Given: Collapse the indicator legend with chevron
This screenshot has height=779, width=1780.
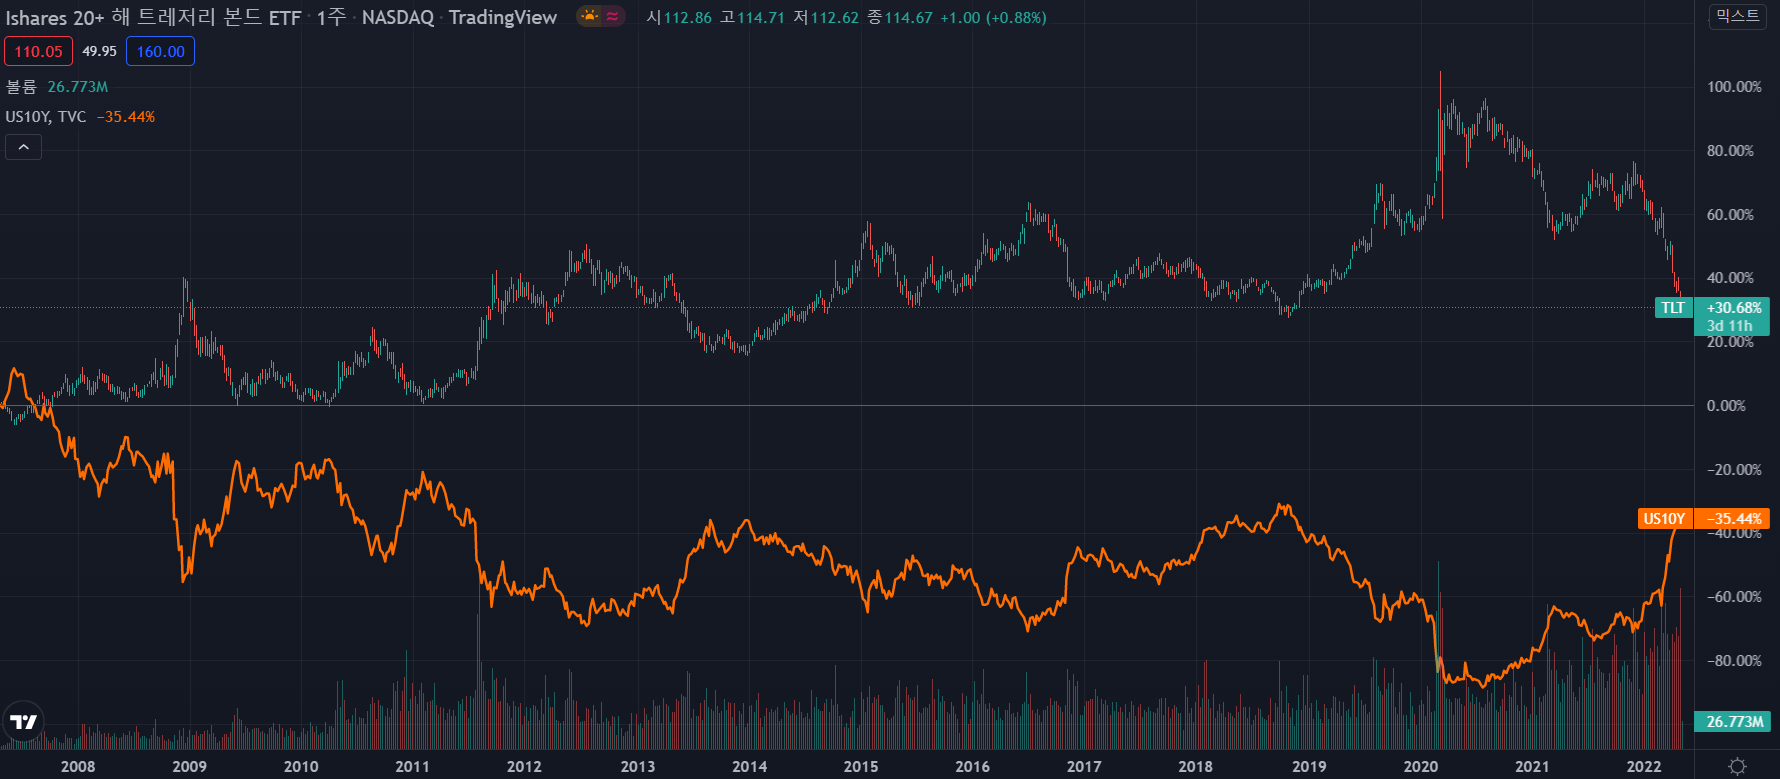Looking at the screenshot, I should pyautogui.click(x=23, y=147).
